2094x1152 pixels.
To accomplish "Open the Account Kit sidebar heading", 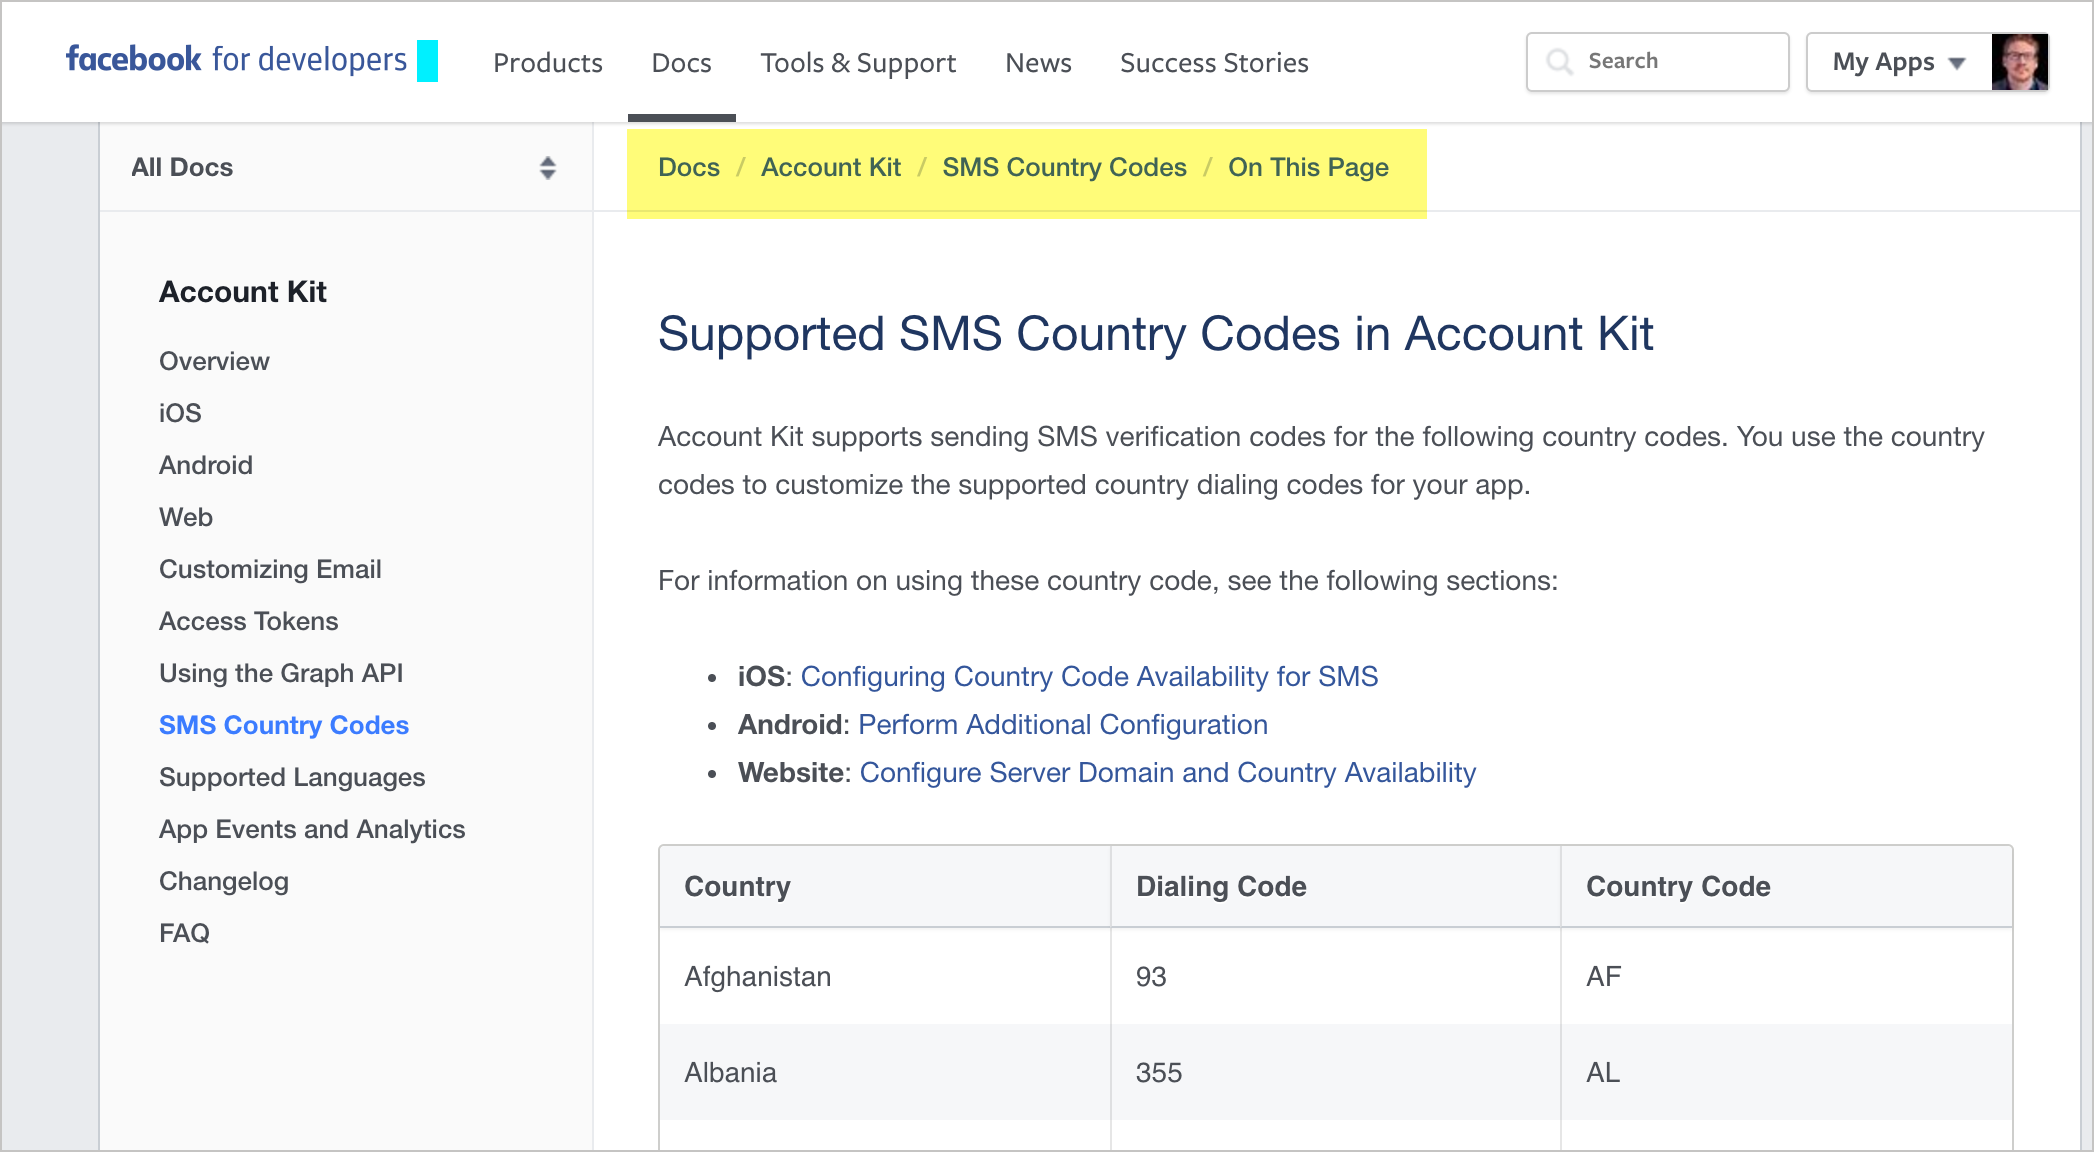I will click(243, 292).
